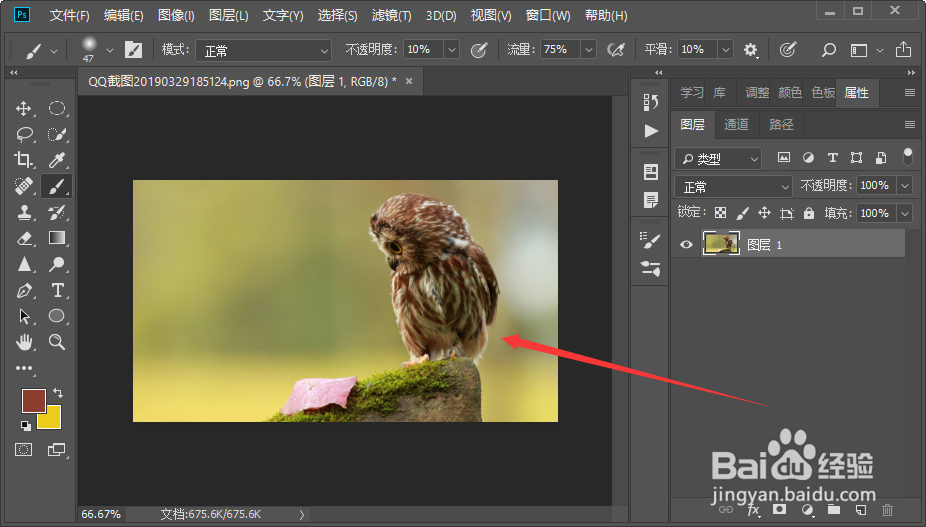926x527 pixels.
Task: Select the Brush tool in toolbox
Action: tap(57, 186)
